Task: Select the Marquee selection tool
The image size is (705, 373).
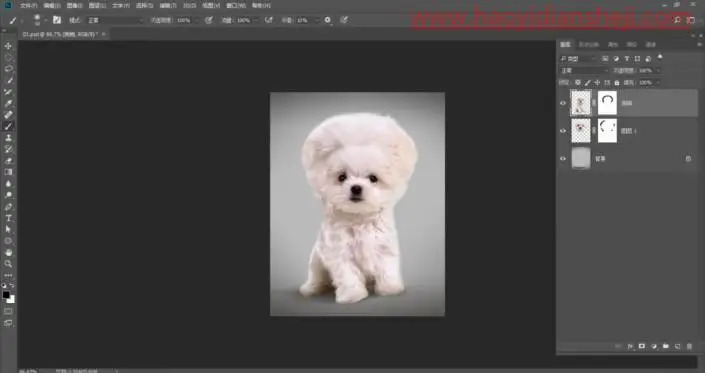Action: point(8,58)
